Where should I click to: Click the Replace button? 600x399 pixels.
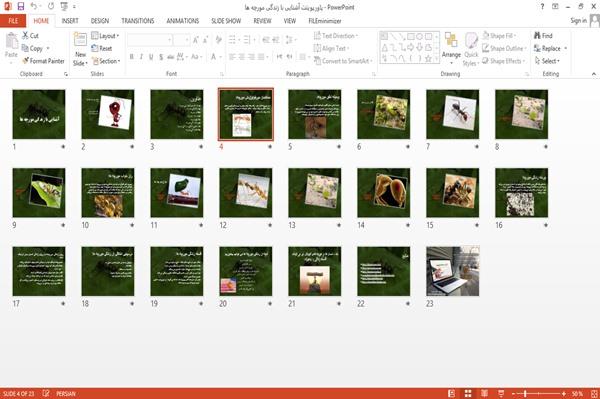[550, 48]
